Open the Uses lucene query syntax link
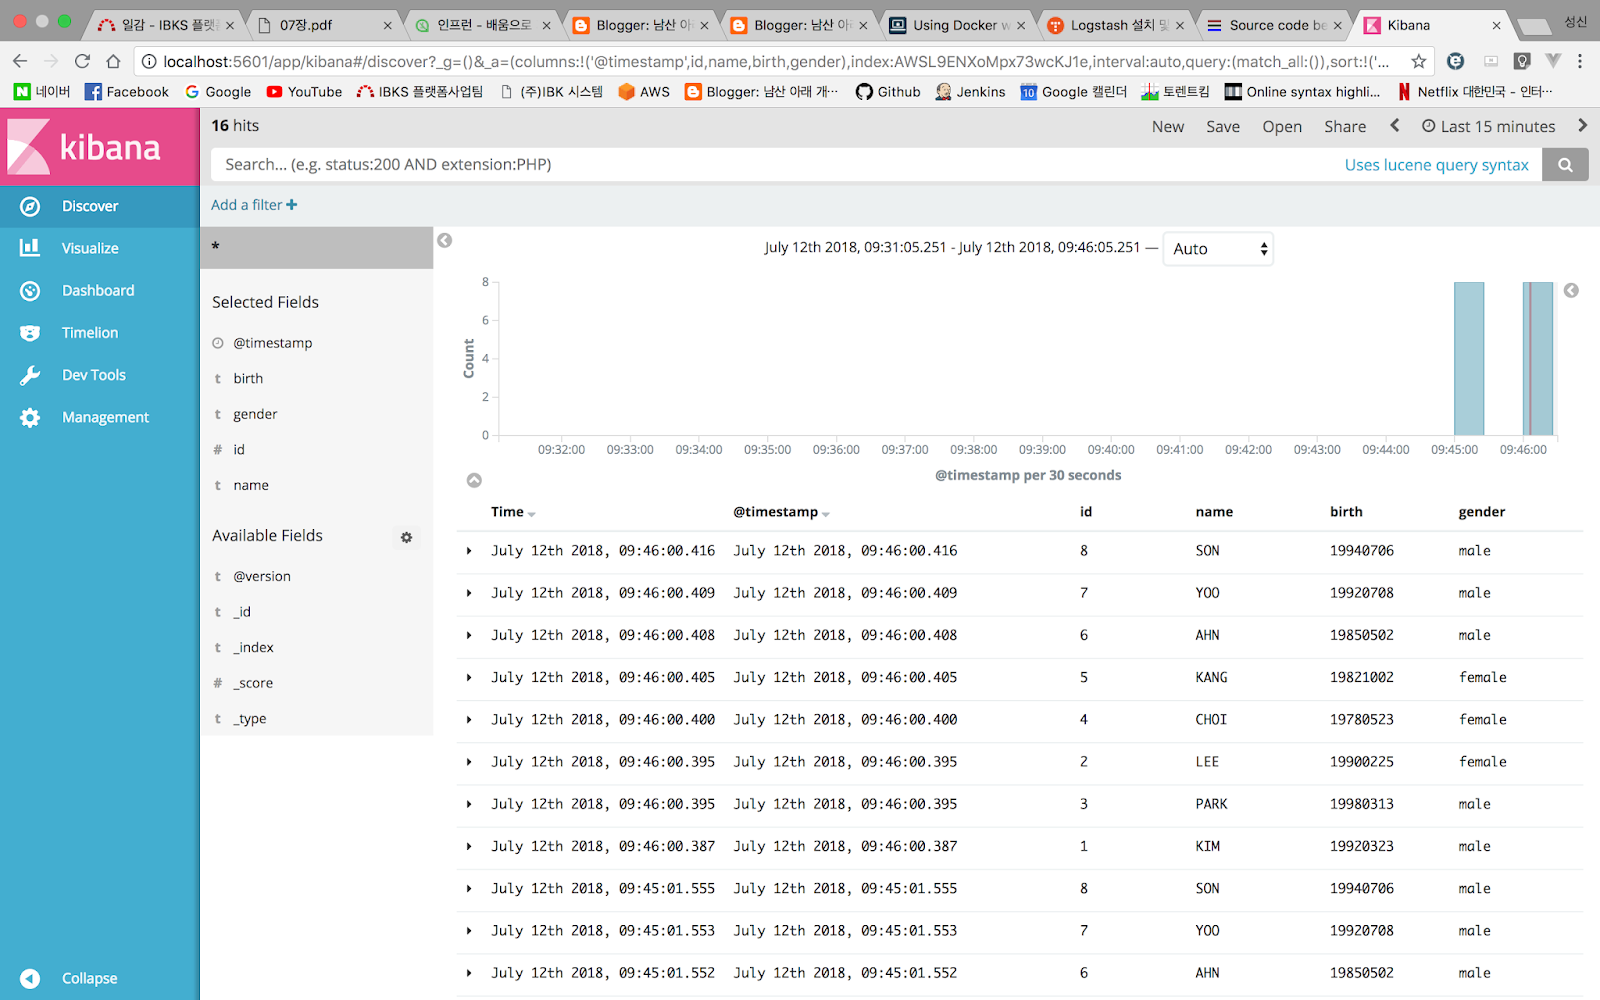The height and width of the screenshot is (1000, 1600). pyautogui.click(x=1436, y=165)
